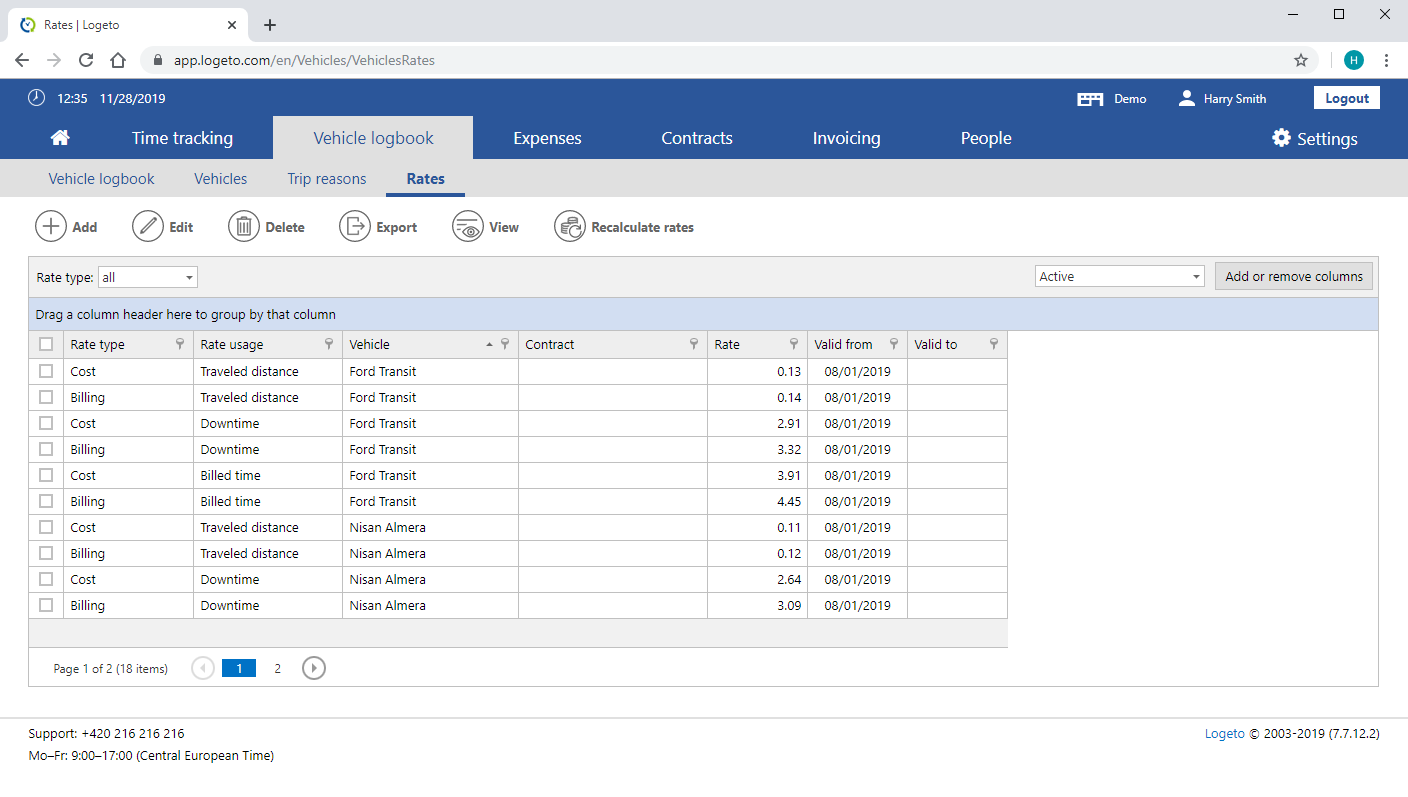Screen dimensions: 1408x797
Task: Click the Delete trash can icon
Action: [244, 227]
